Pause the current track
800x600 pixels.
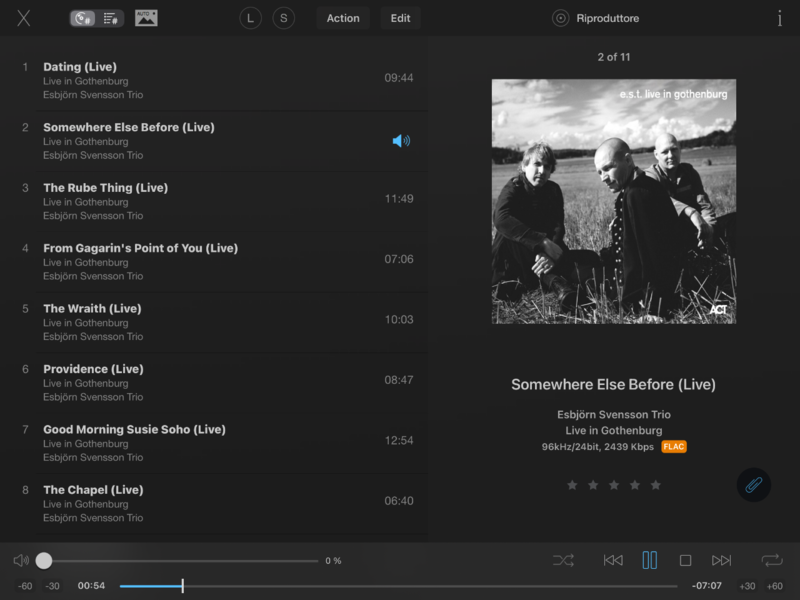[x=650, y=561]
